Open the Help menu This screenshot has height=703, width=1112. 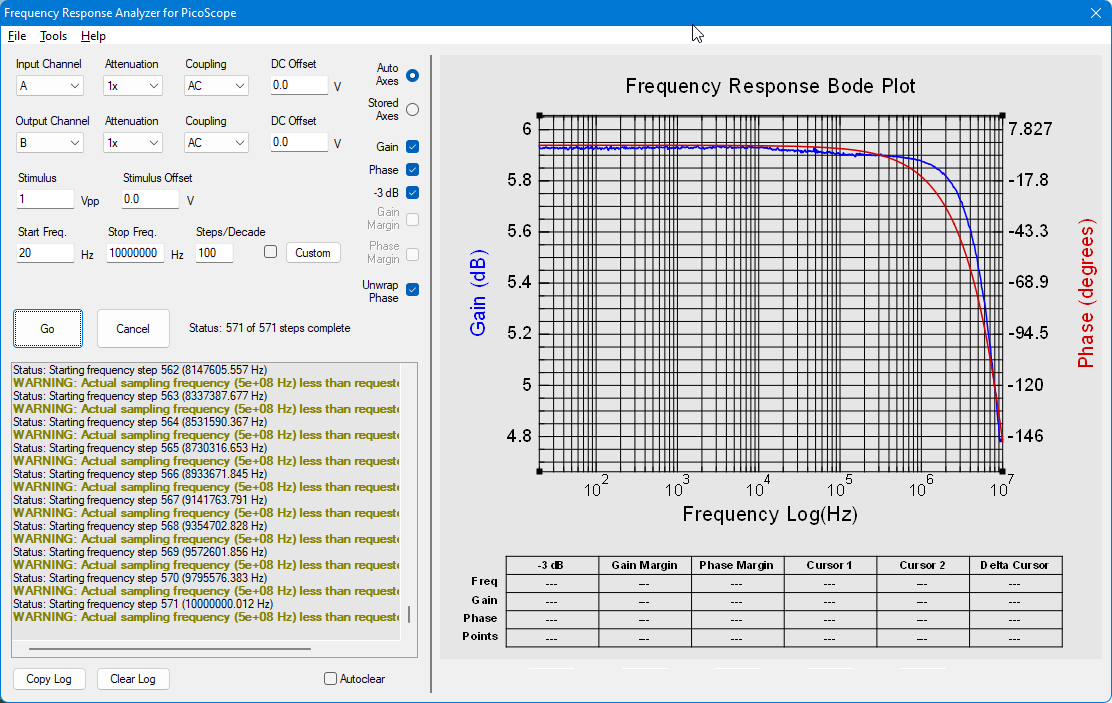point(93,36)
